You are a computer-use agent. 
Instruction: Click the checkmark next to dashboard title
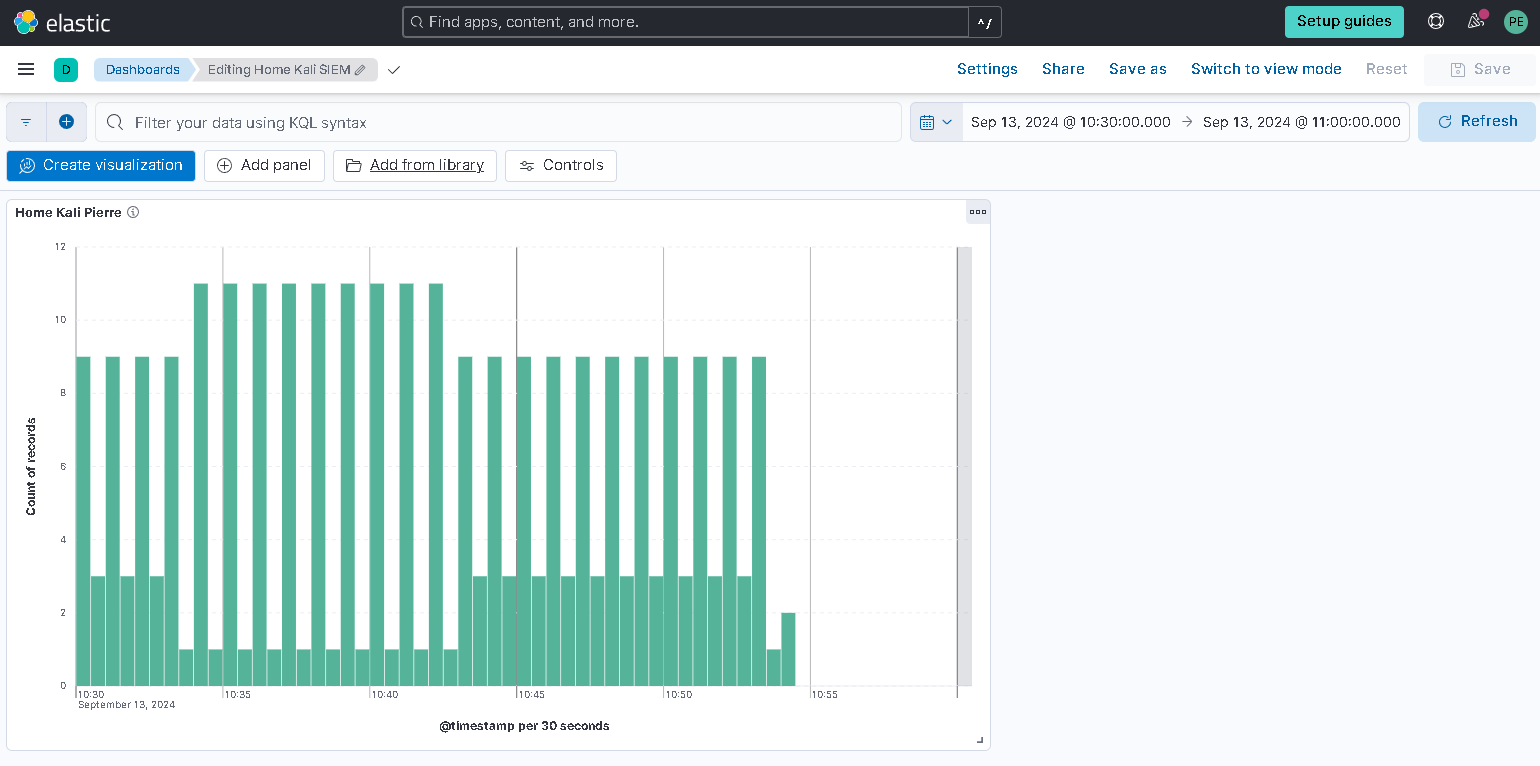(x=394, y=70)
